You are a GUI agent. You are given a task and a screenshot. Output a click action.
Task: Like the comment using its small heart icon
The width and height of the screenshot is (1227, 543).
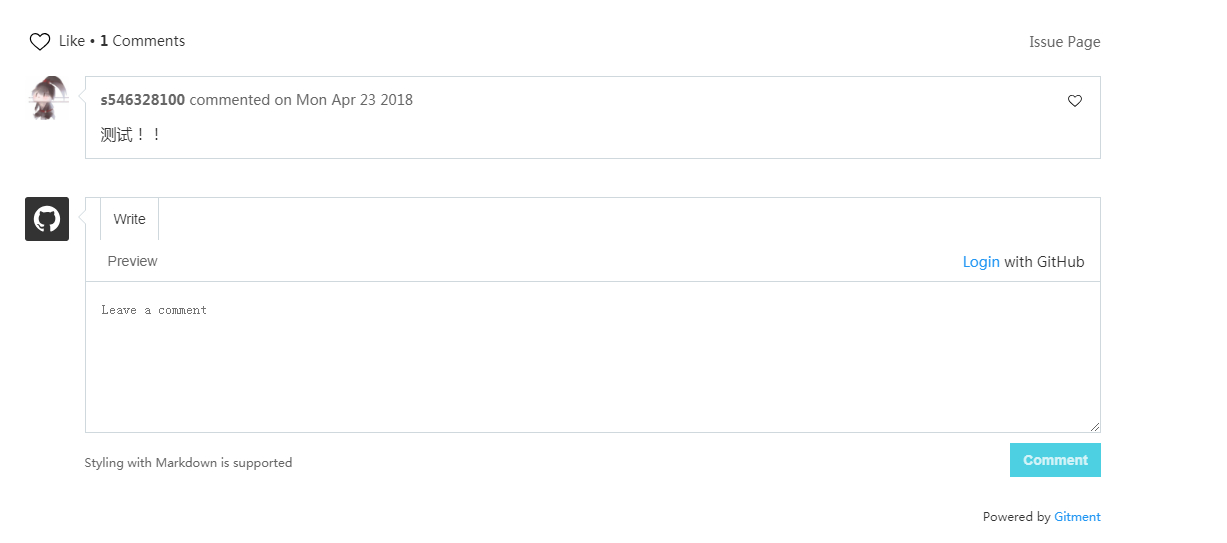pos(1075,101)
